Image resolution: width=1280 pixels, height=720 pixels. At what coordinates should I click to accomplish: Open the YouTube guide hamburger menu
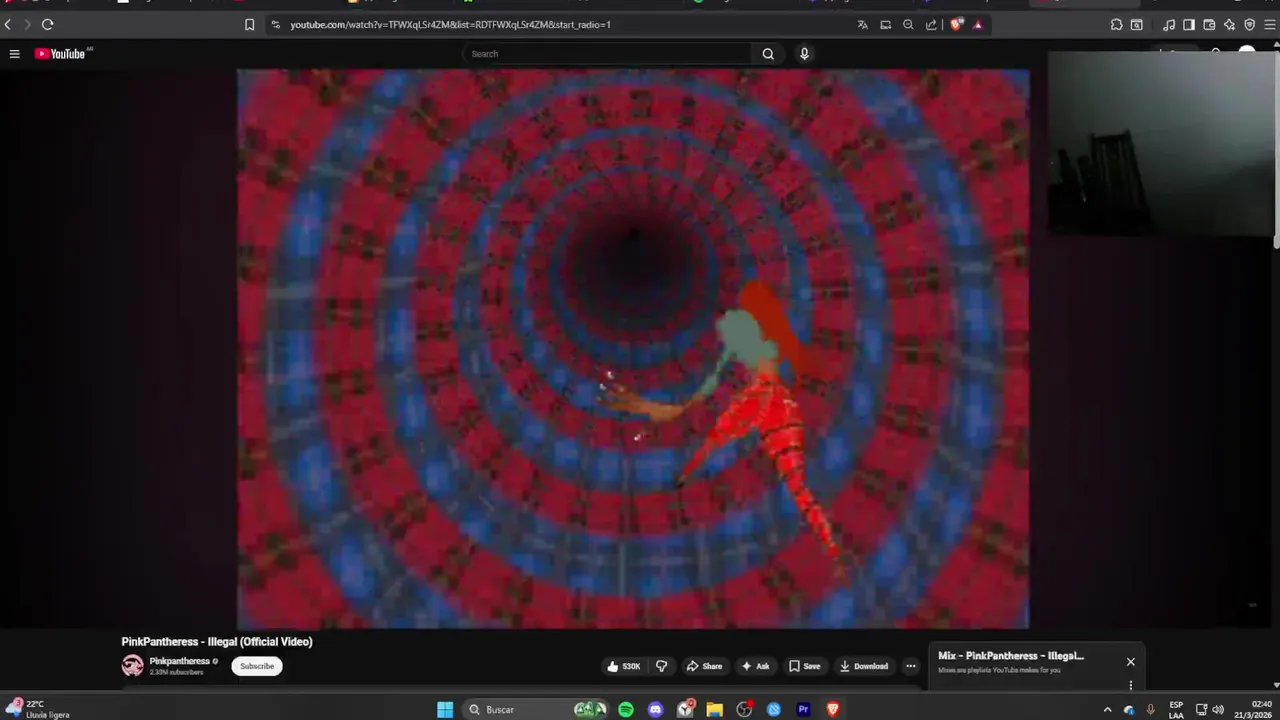[x=14, y=54]
